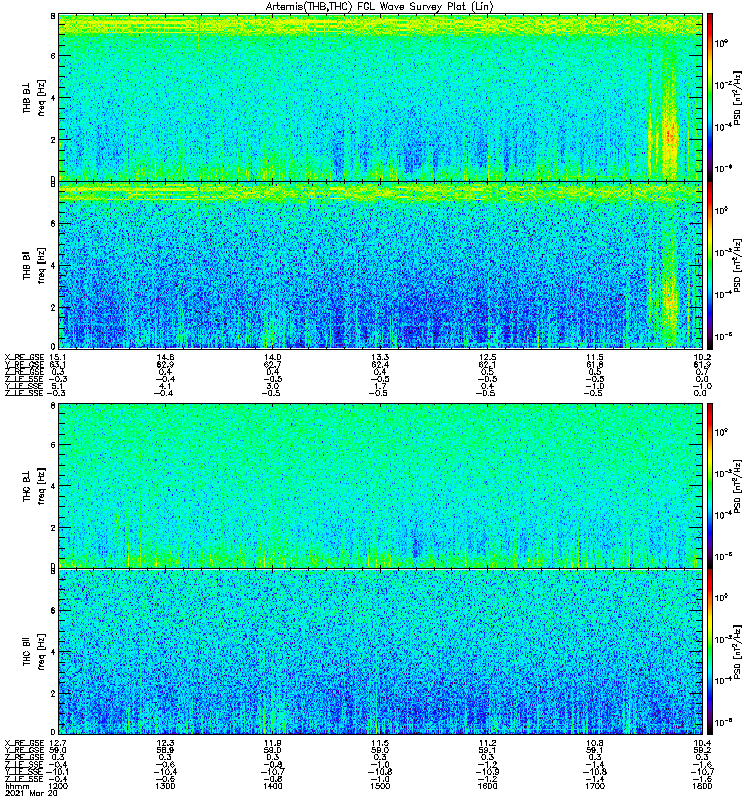Click the THB position value 15.1

click(x=57, y=357)
